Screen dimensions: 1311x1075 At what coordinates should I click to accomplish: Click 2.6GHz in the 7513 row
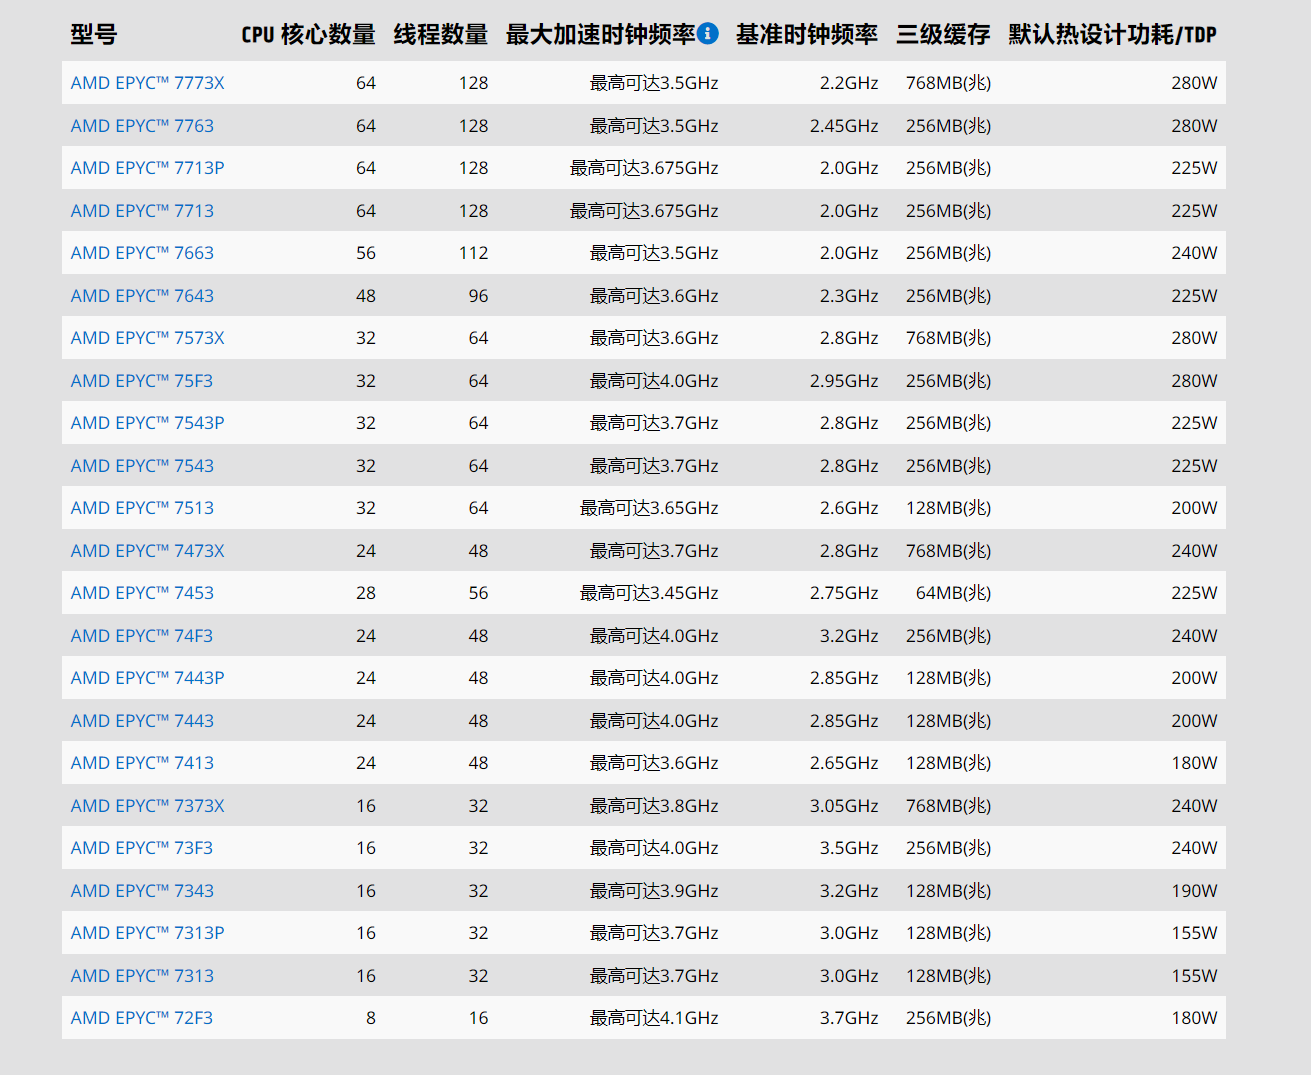pos(849,508)
